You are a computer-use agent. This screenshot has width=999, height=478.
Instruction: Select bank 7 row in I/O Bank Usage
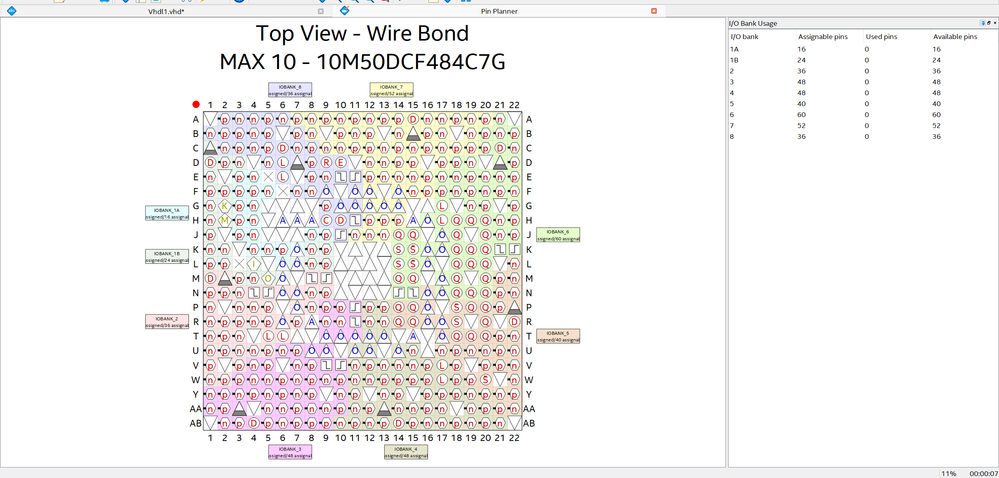[863, 125]
